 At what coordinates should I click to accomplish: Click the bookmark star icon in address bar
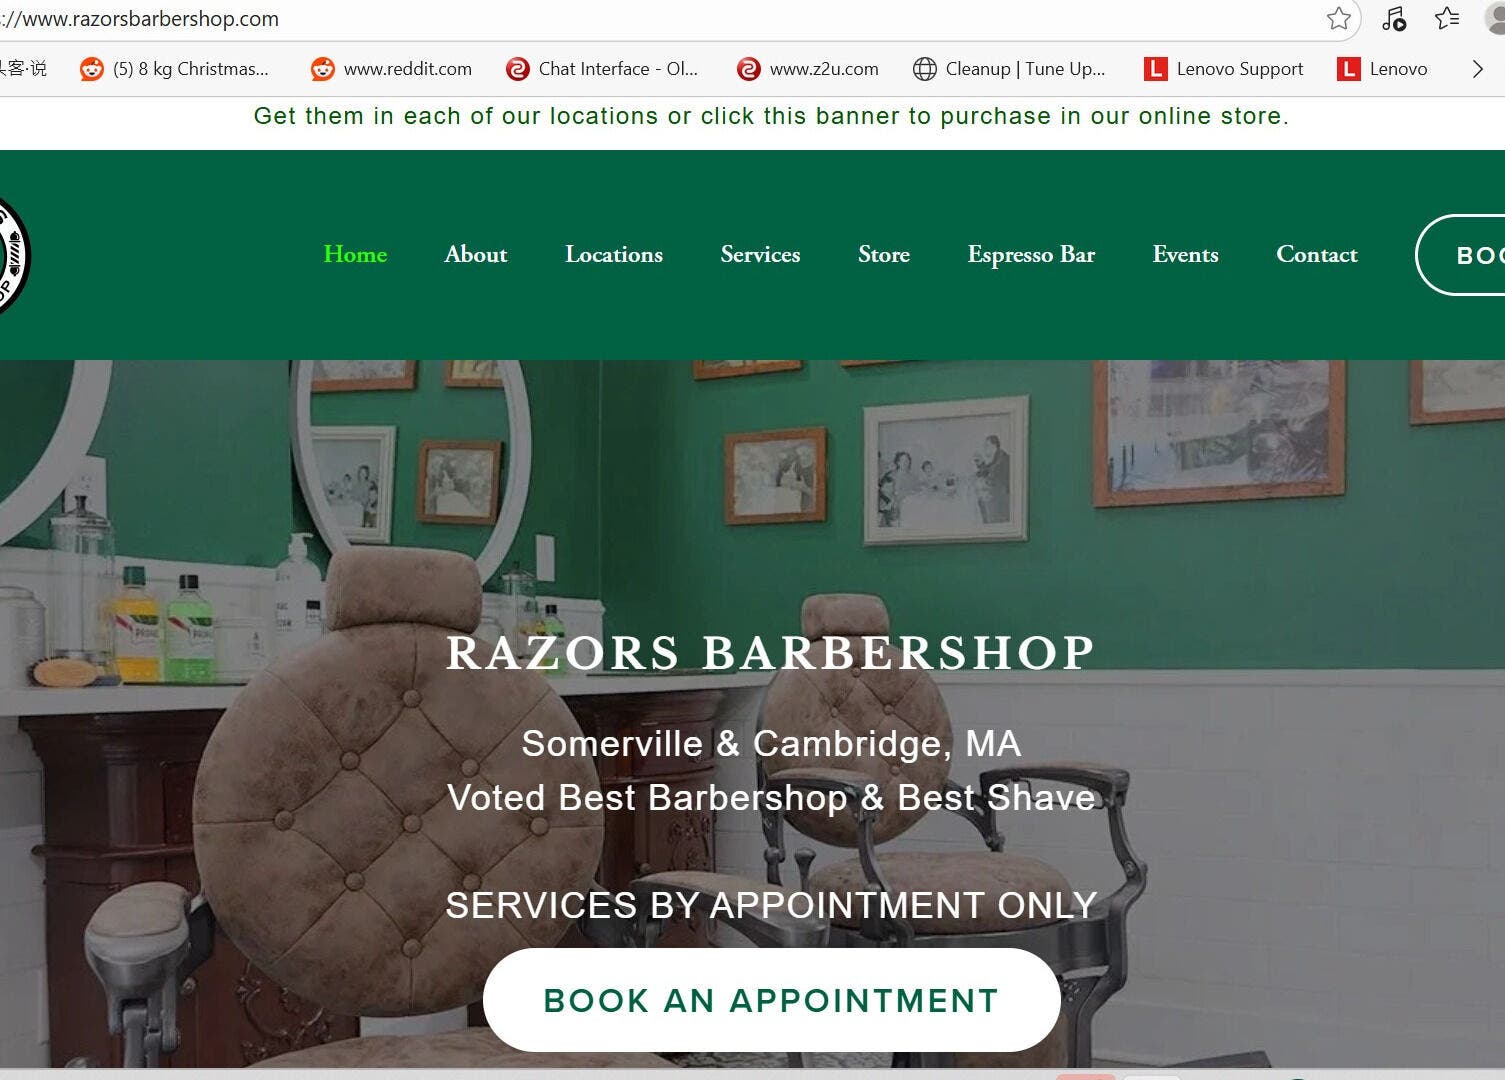click(x=1339, y=18)
